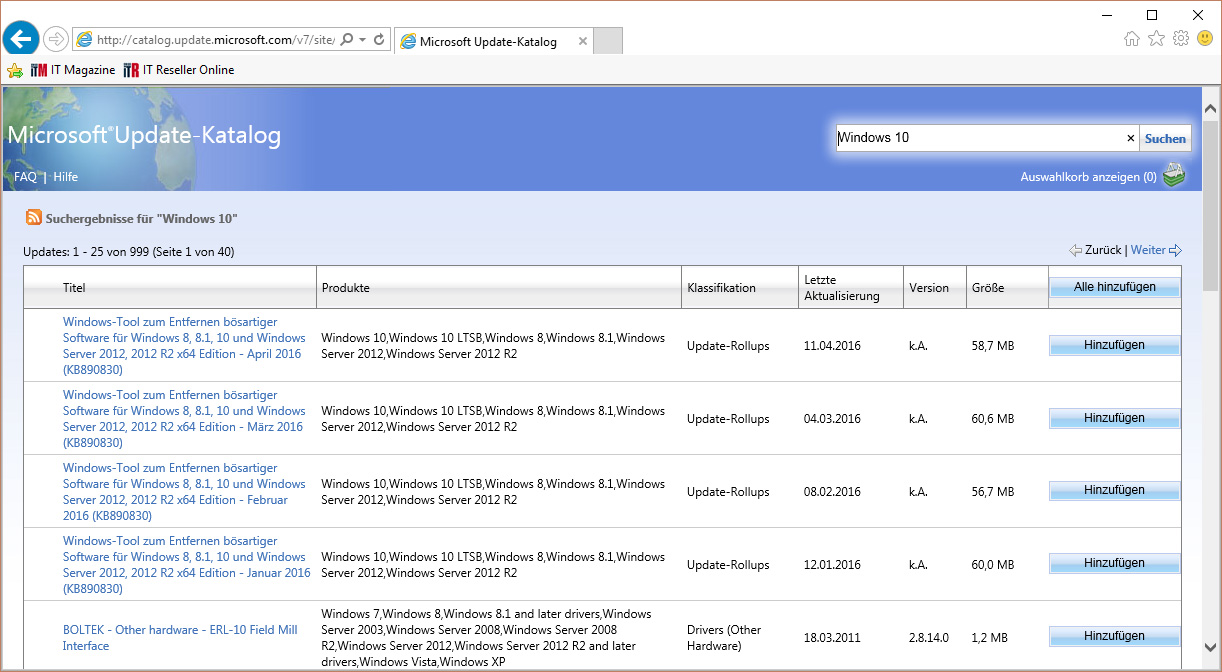
Task: Maximize the browser window
Action: [x=1152, y=14]
